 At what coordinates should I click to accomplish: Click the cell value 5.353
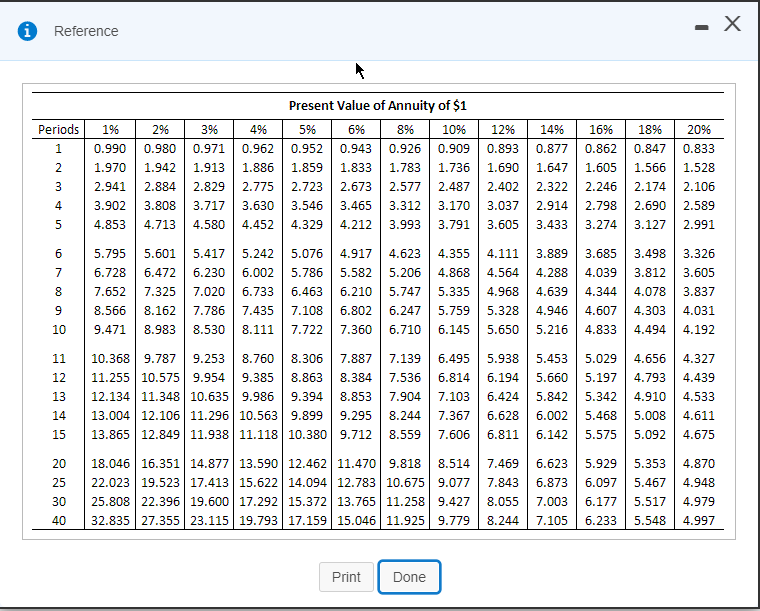pos(649,464)
